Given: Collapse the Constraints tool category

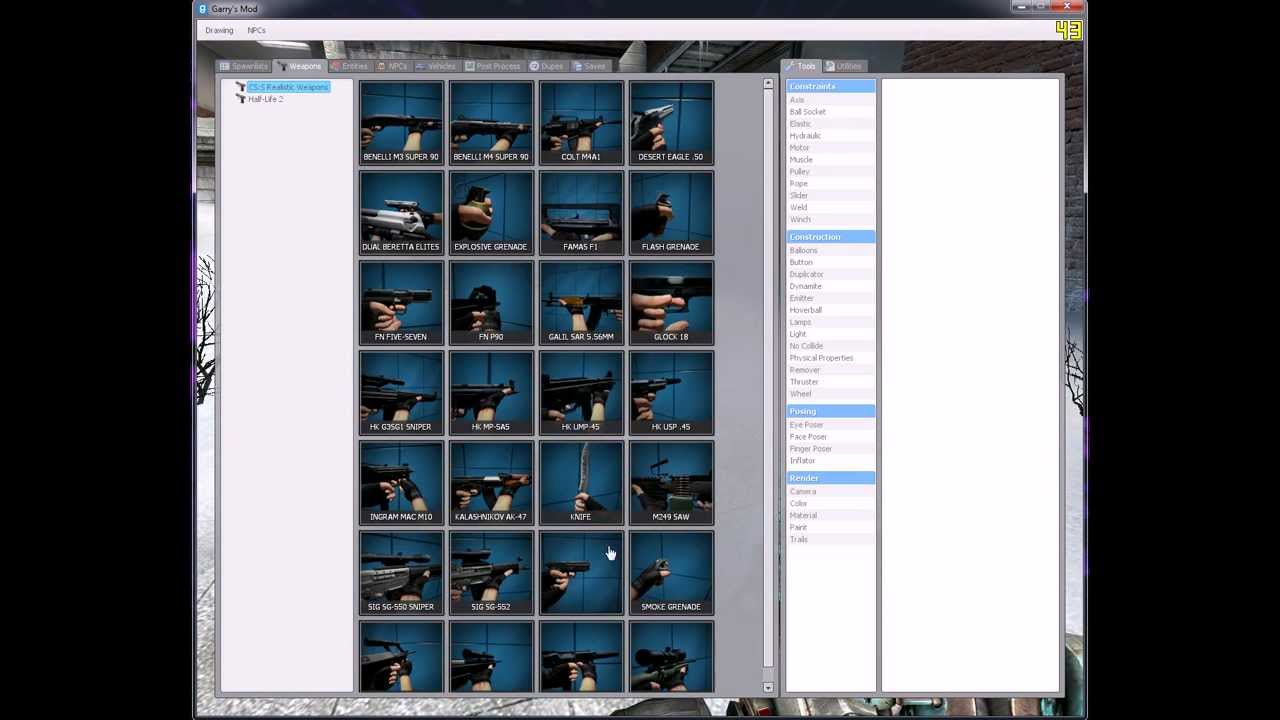Looking at the screenshot, I should 831,86.
